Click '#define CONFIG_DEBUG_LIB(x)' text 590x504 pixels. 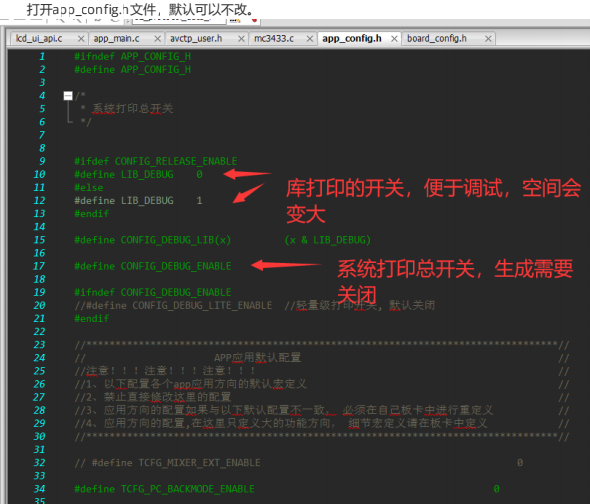click(x=153, y=240)
